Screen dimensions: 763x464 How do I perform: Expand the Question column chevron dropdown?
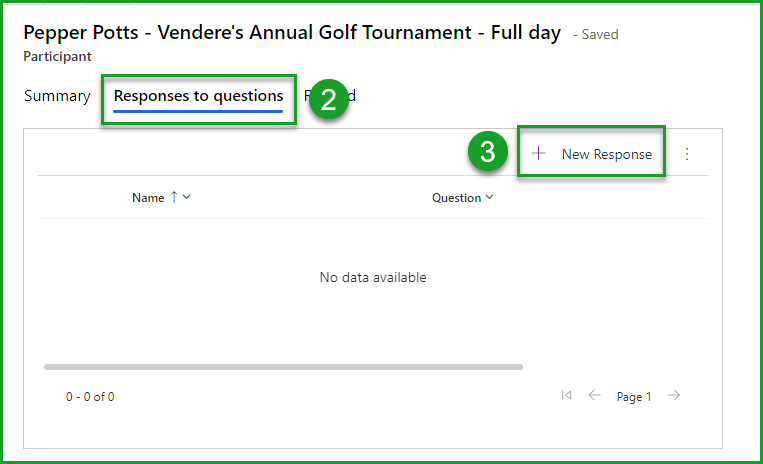pos(489,198)
